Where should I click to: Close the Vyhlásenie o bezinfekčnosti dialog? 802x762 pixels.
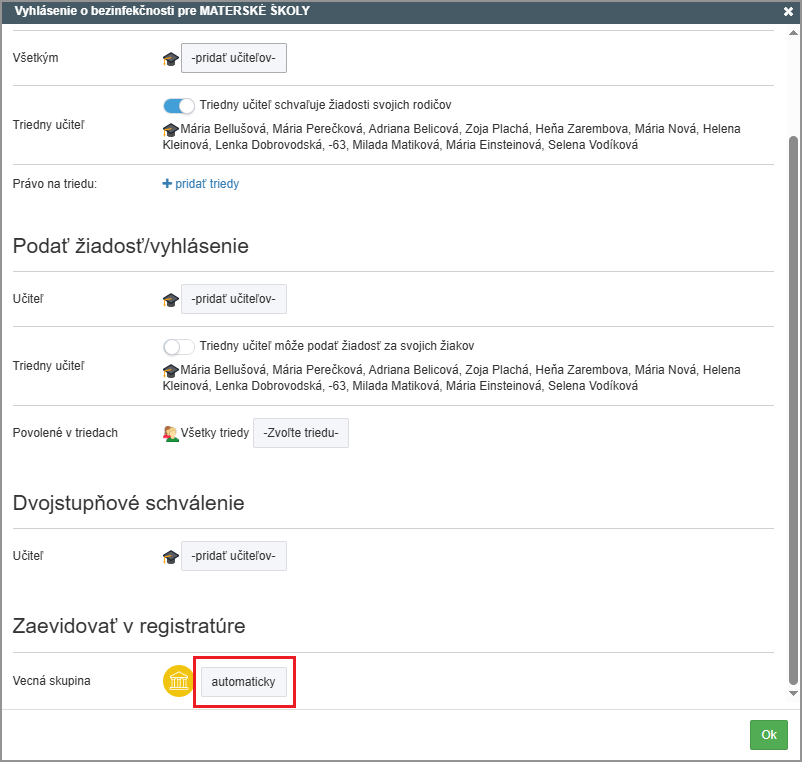point(788,12)
